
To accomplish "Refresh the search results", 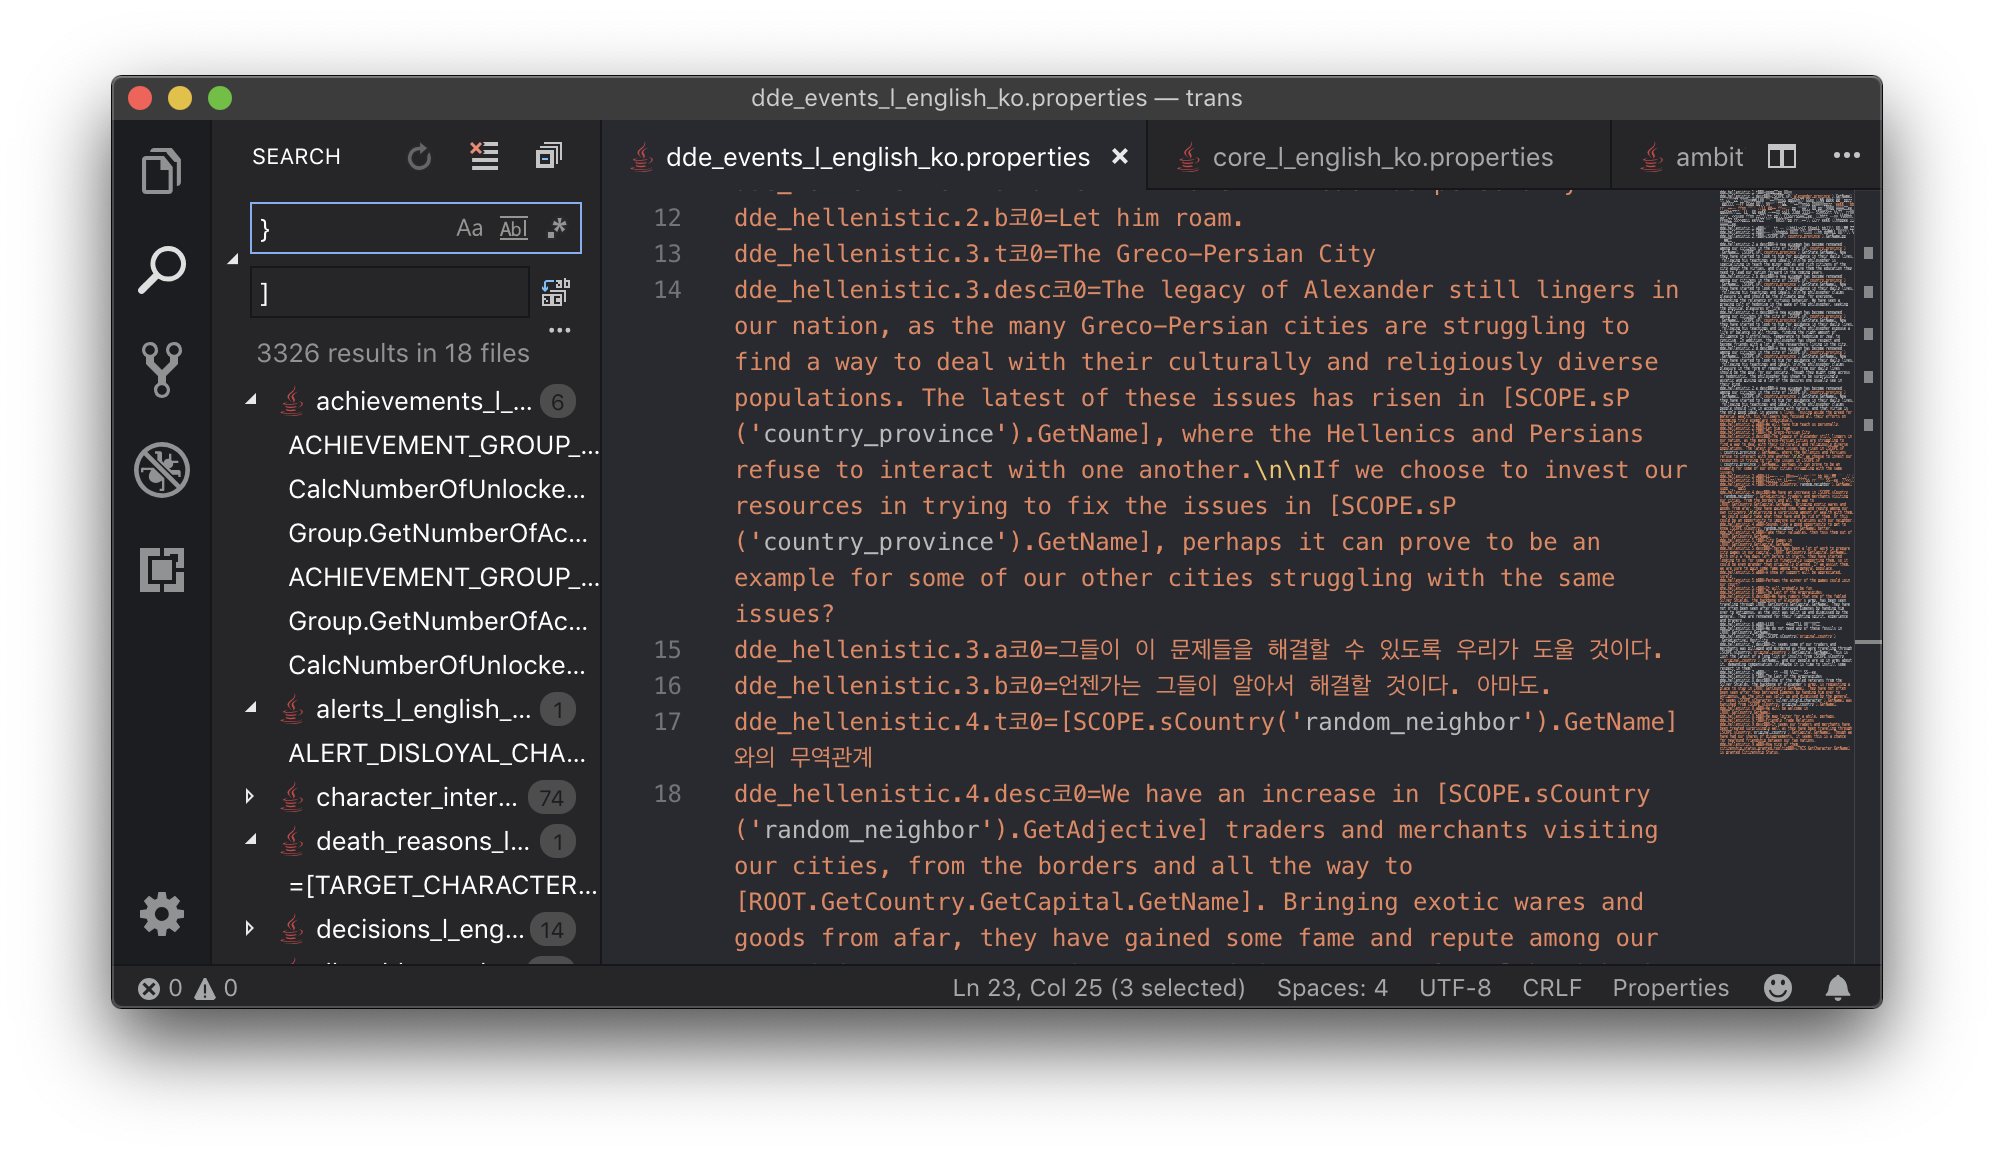I will pyautogui.click(x=419, y=157).
